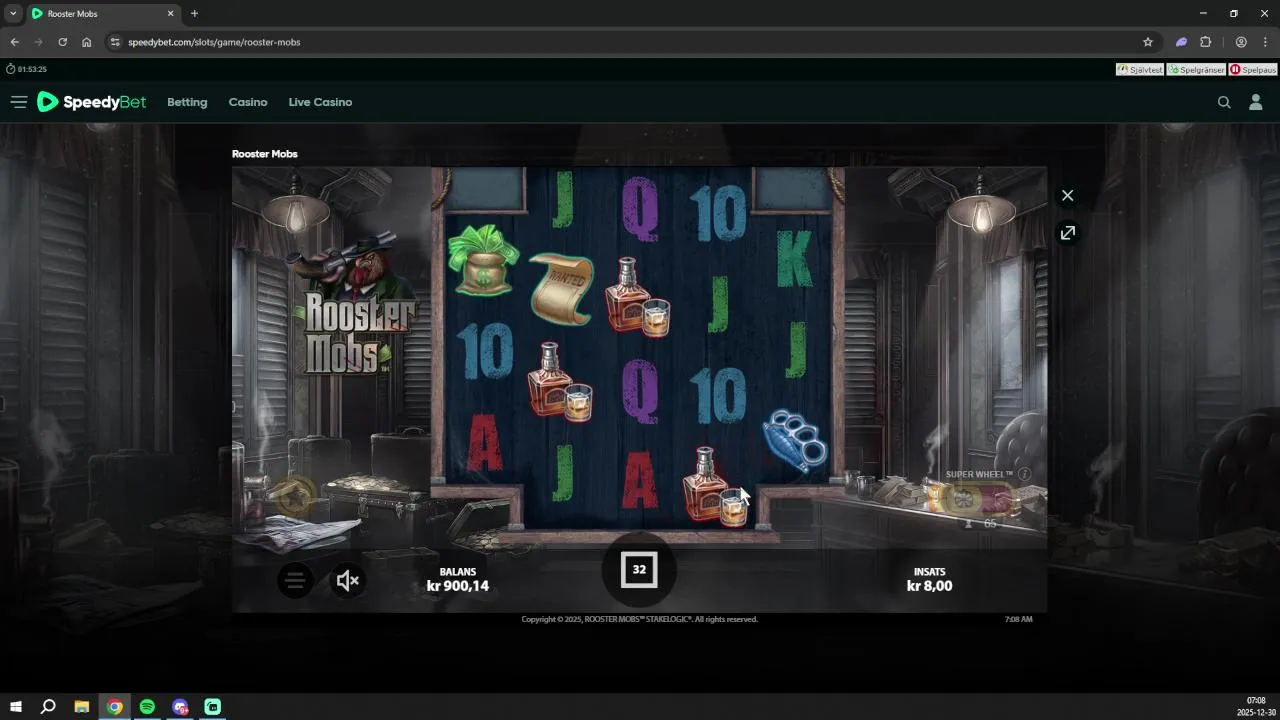Click the Spelpaus button

click(x=1253, y=69)
